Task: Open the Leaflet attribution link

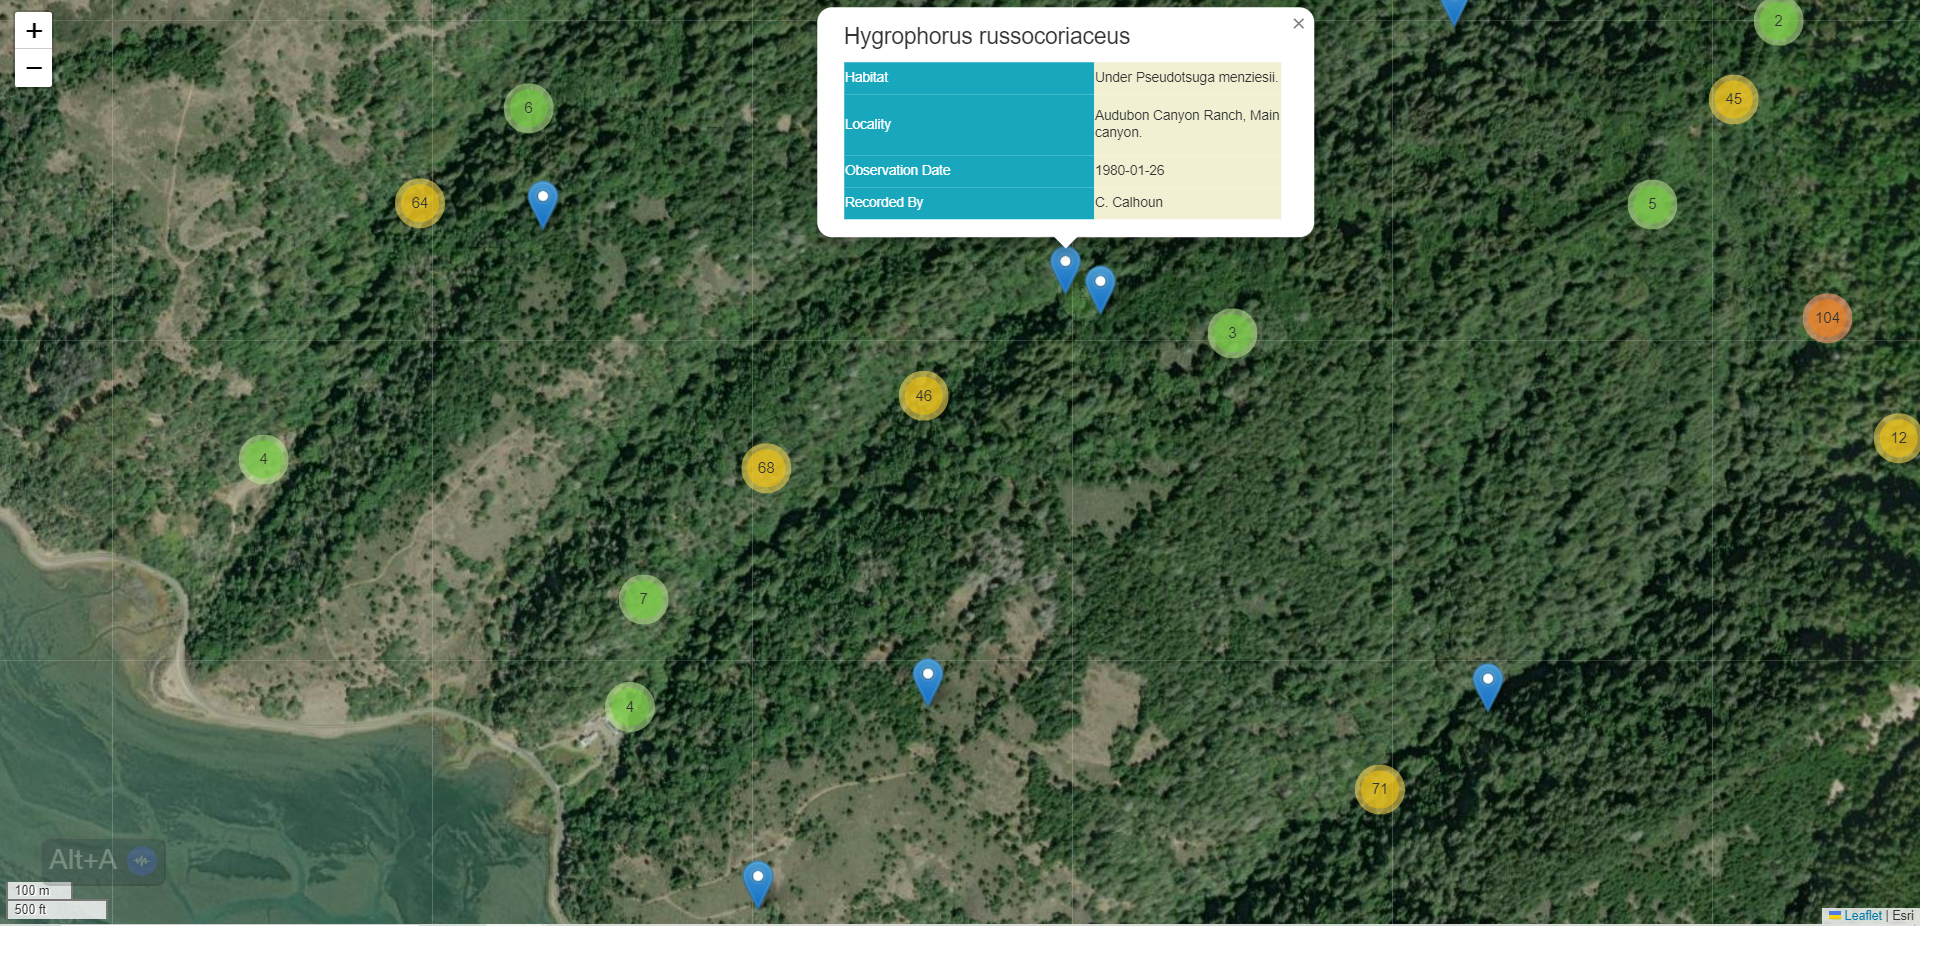Action: click(1862, 915)
